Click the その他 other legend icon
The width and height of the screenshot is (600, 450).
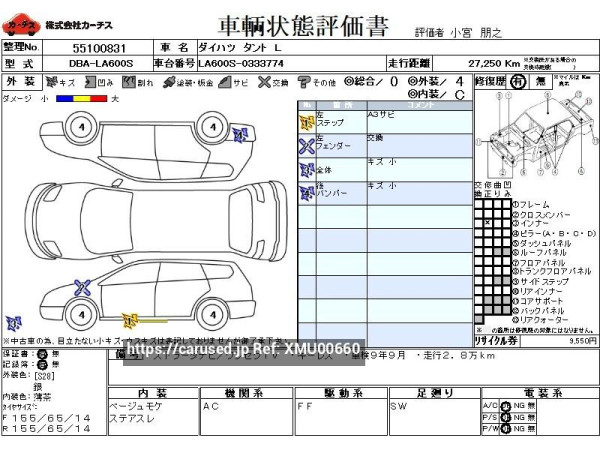304,82
